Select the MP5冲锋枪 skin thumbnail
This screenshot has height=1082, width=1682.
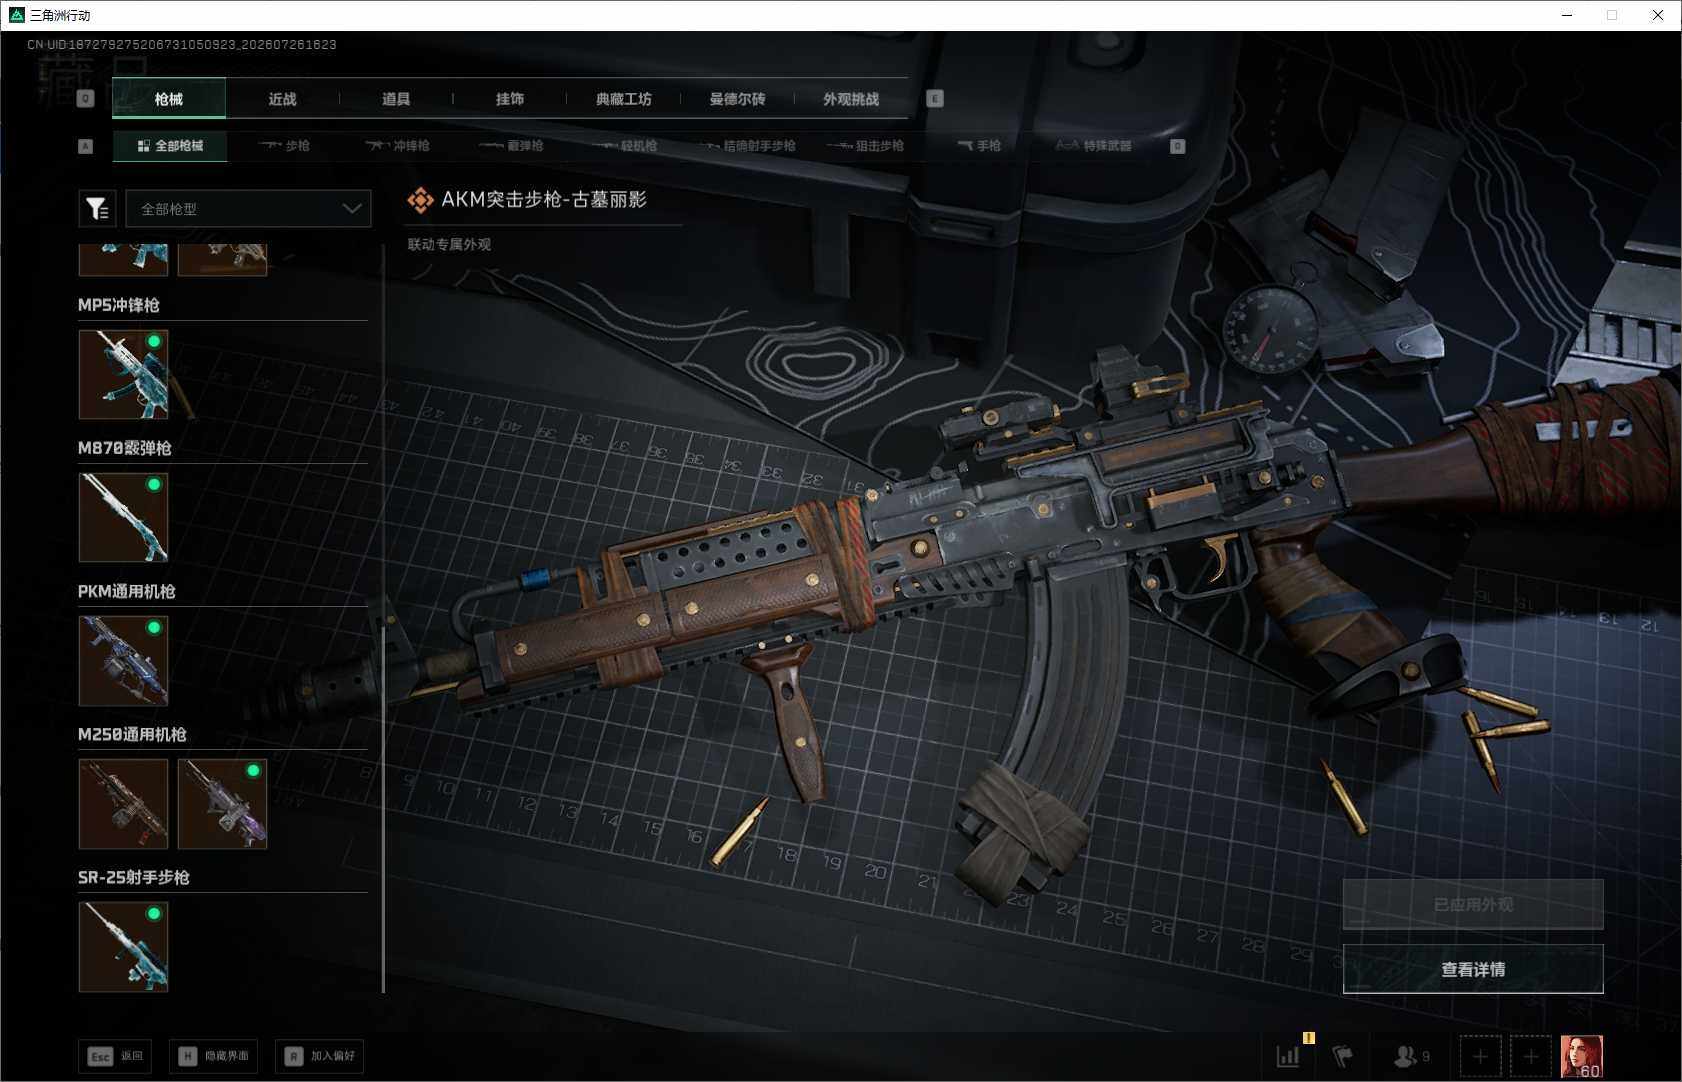pyautogui.click(x=123, y=374)
